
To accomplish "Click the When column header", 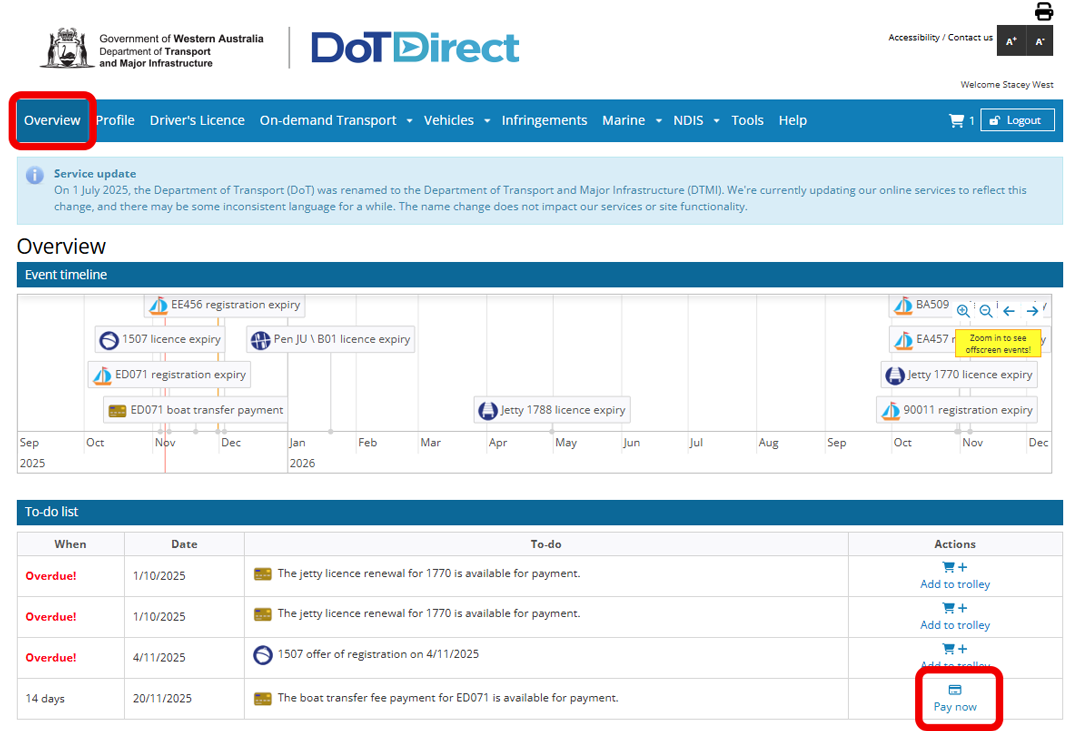I will (70, 544).
